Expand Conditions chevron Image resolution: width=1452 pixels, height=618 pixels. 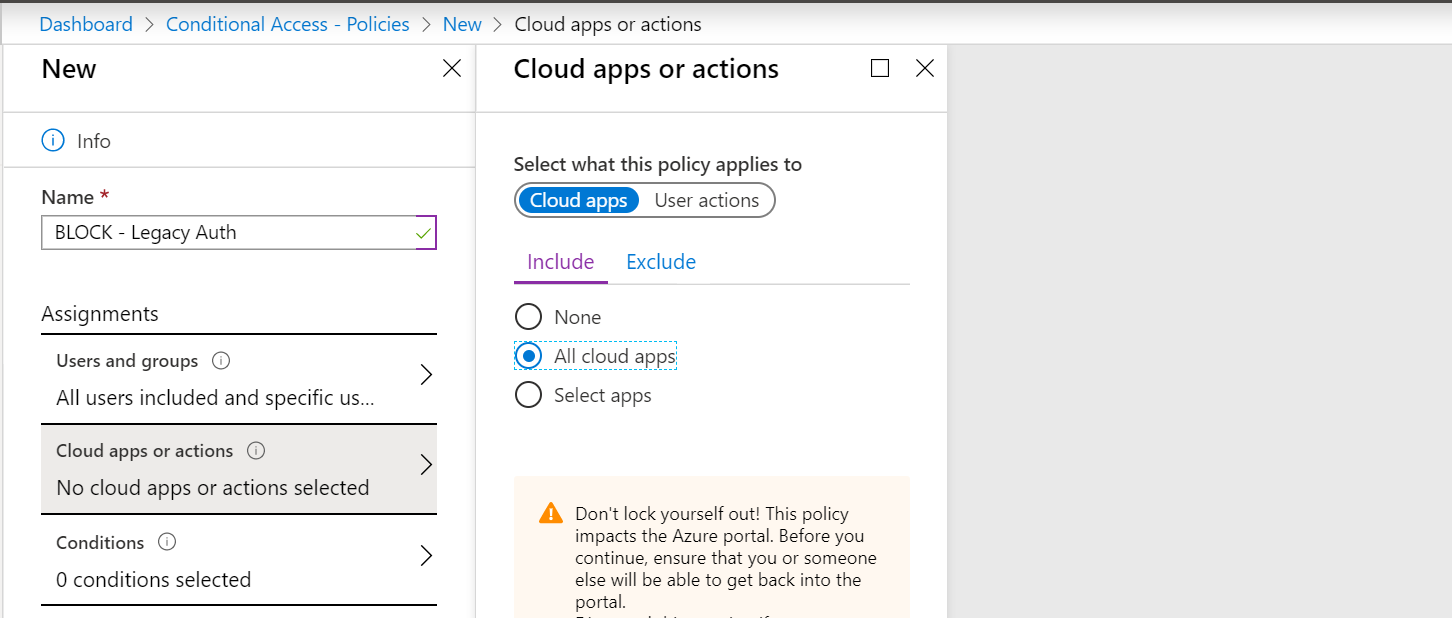point(426,556)
